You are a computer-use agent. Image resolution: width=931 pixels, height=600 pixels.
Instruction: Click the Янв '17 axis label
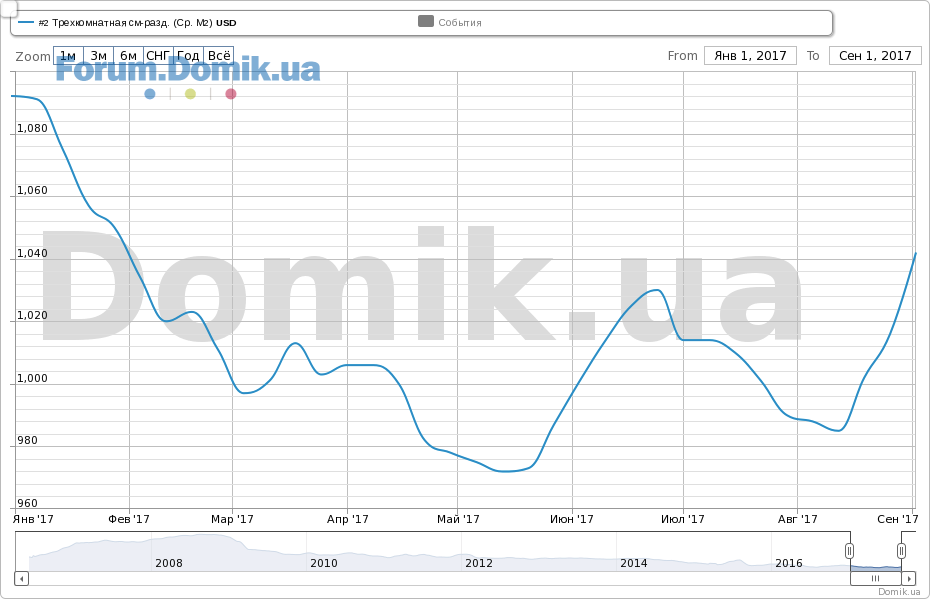[33, 519]
